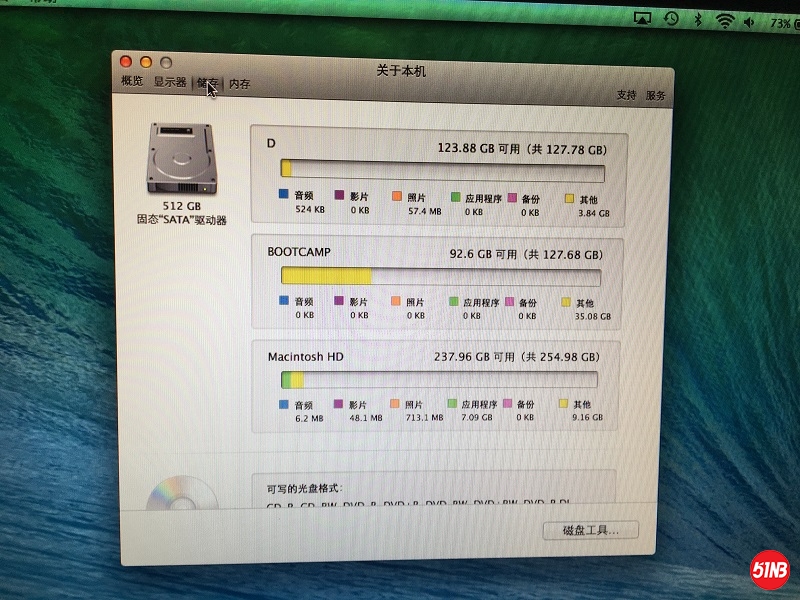Open Time Machine menu bar icon
Viewport: 800px width, 600px height.
pyautogui.click(x=671, y=19)
